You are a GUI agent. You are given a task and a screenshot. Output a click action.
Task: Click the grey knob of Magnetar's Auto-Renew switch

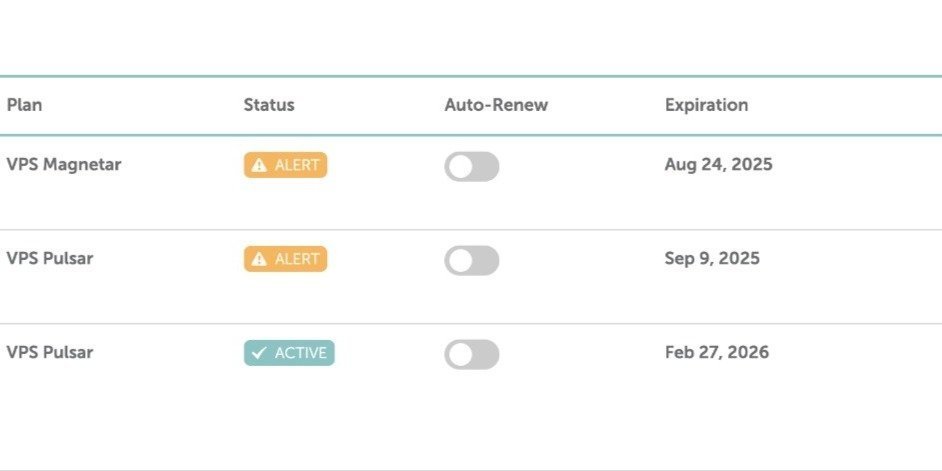coord(460,167)
